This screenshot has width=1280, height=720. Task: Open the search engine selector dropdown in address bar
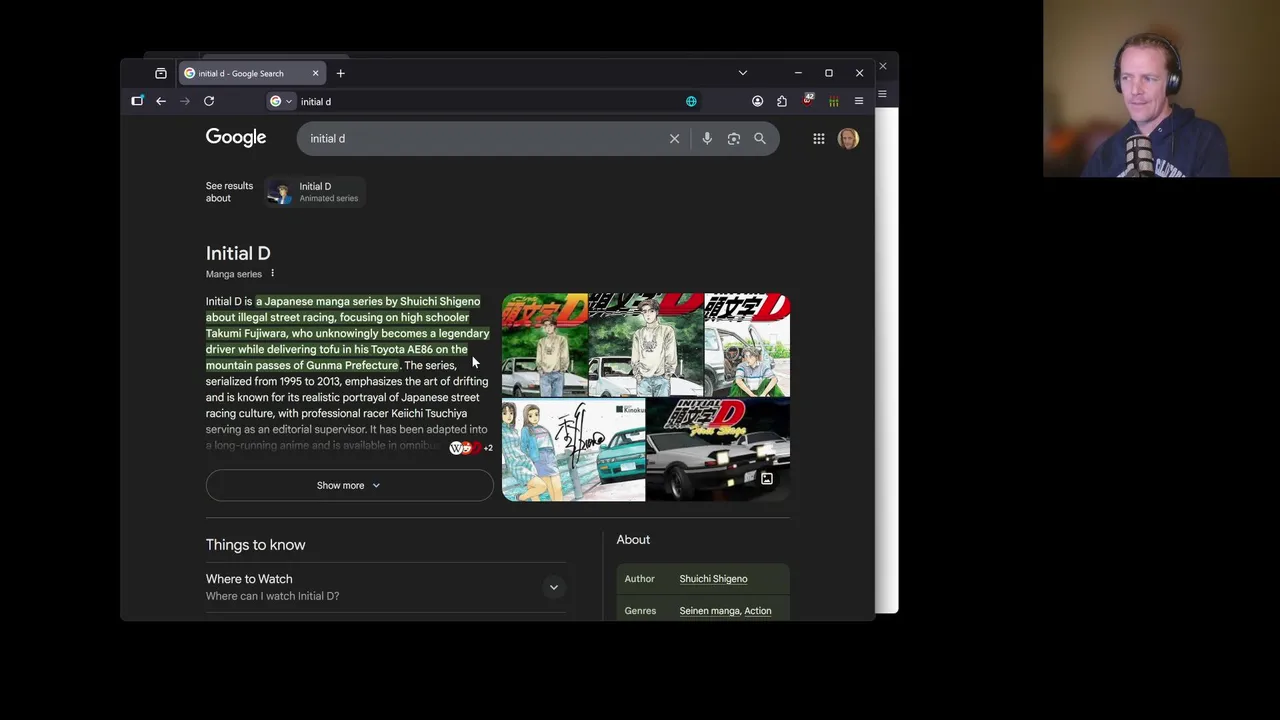(281, 101)
